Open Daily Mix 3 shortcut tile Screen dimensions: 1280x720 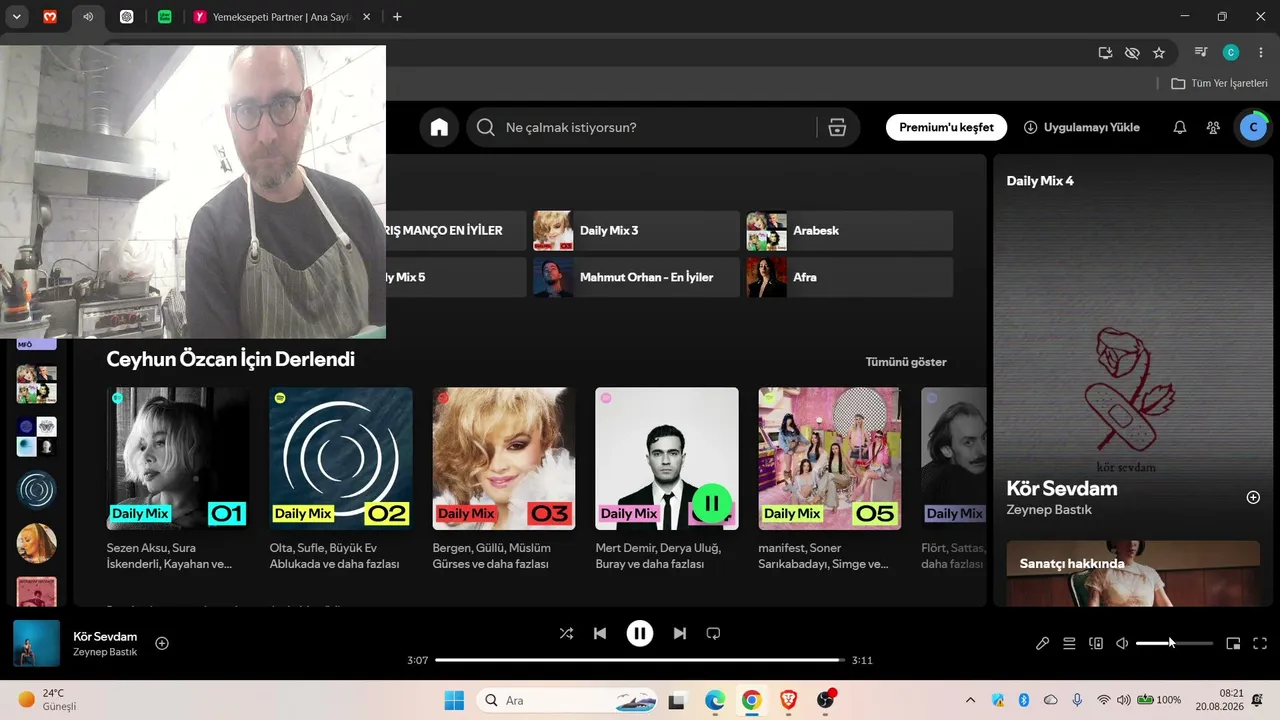(636, 230)
